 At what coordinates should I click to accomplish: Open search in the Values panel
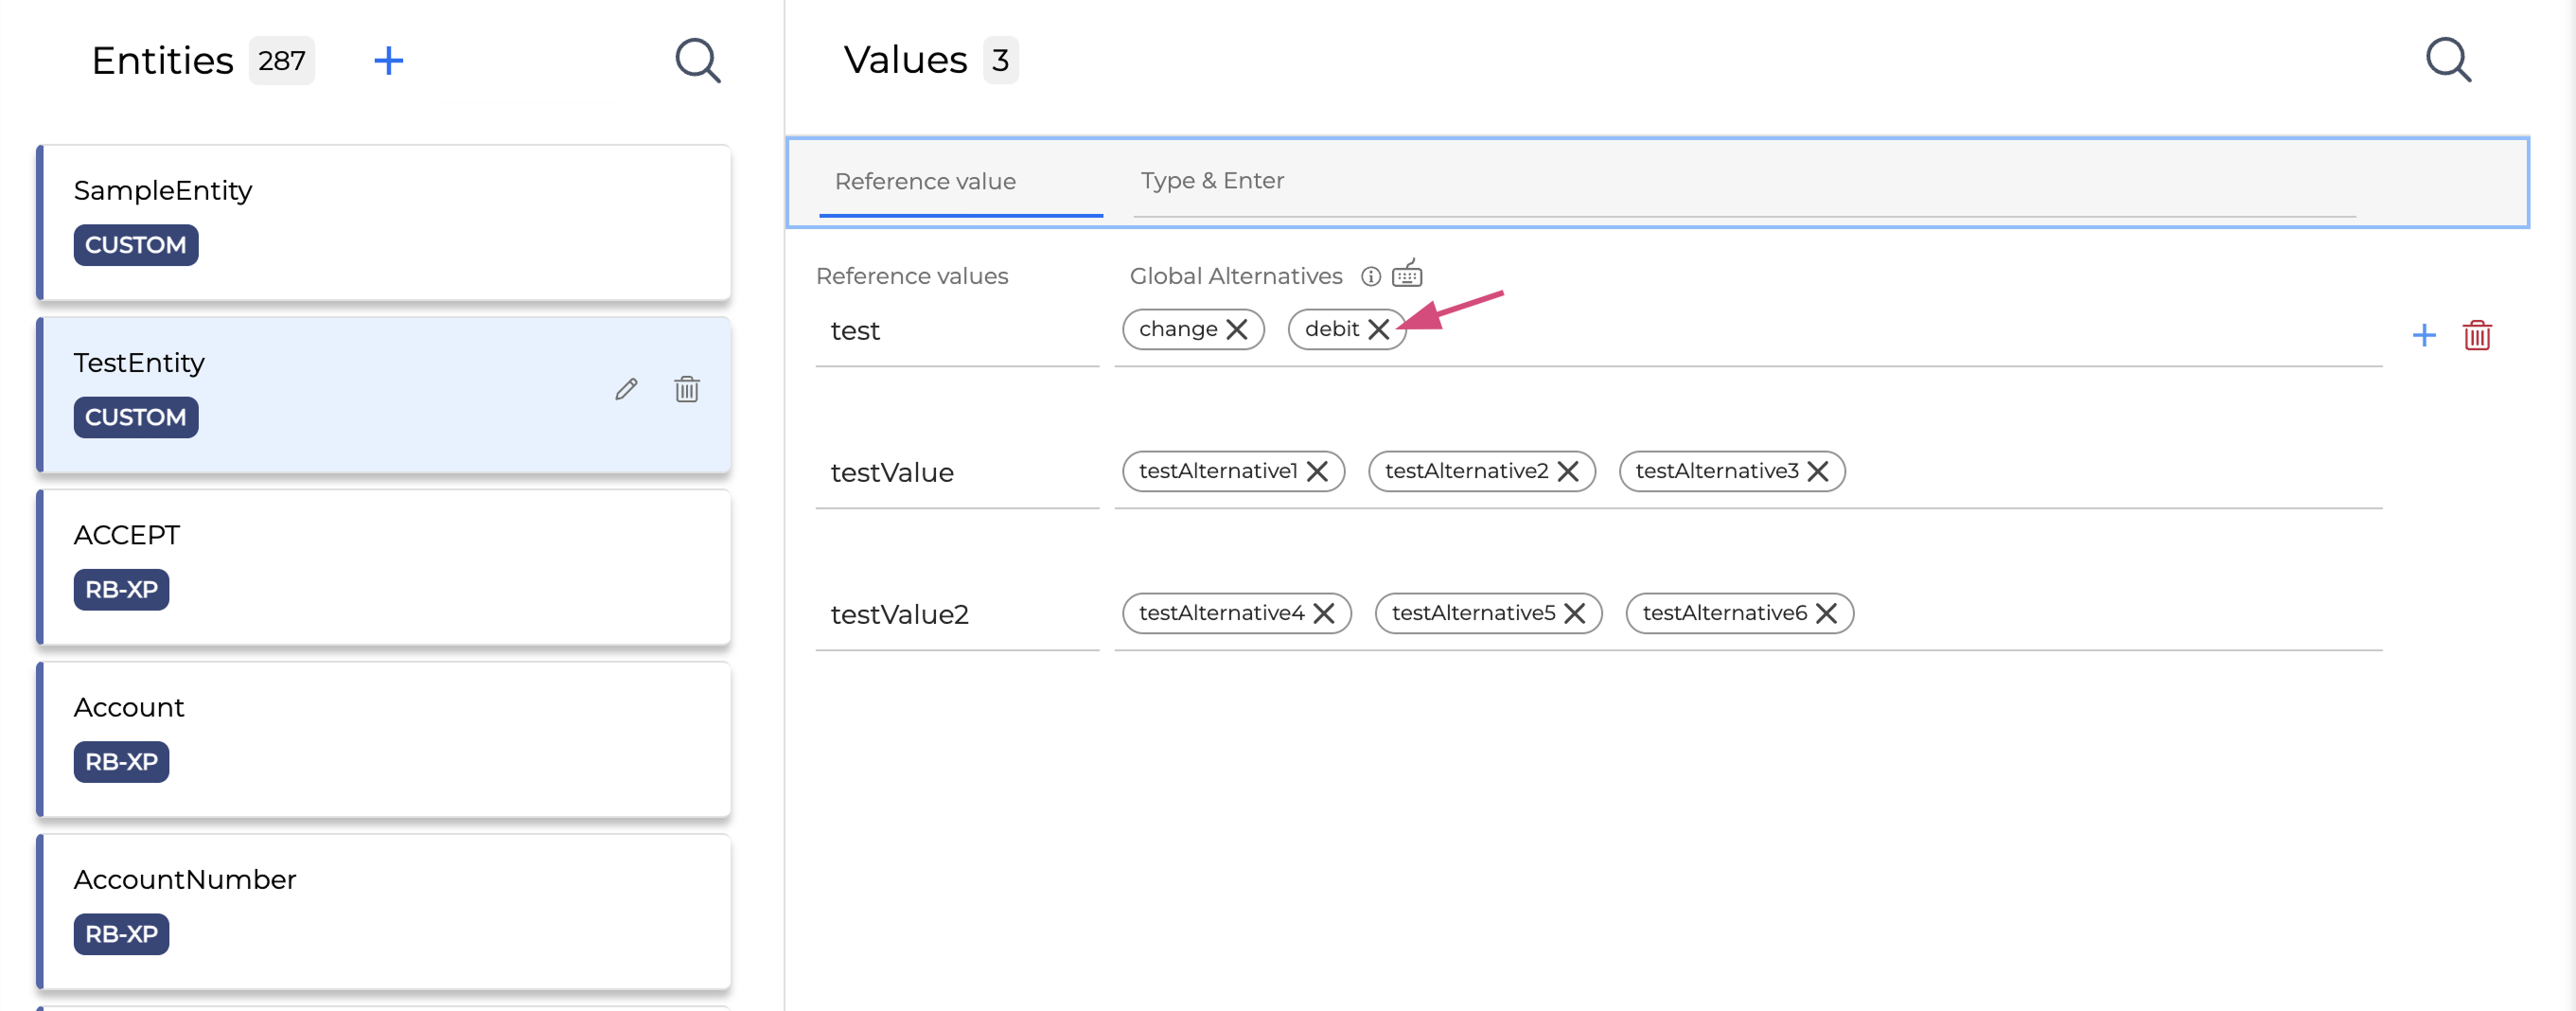[2447, 60]
